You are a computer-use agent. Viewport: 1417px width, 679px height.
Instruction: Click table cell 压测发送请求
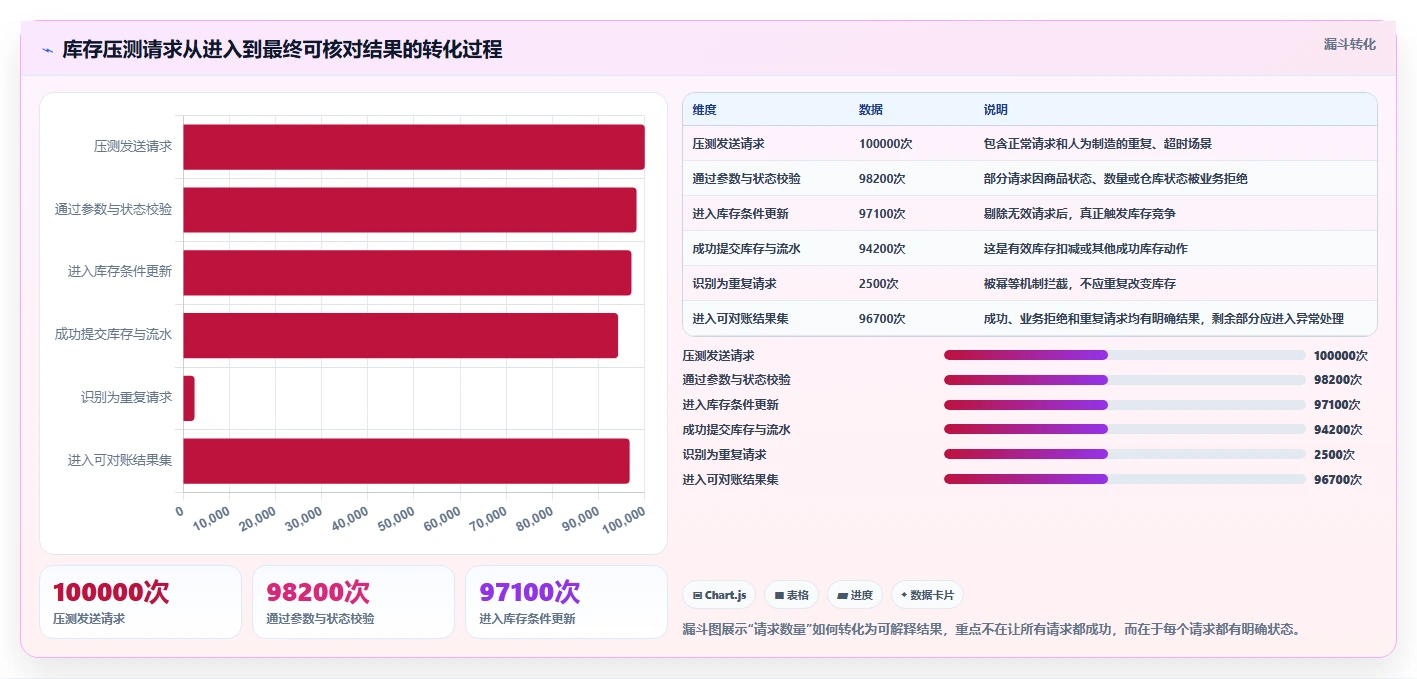(728, 144)
